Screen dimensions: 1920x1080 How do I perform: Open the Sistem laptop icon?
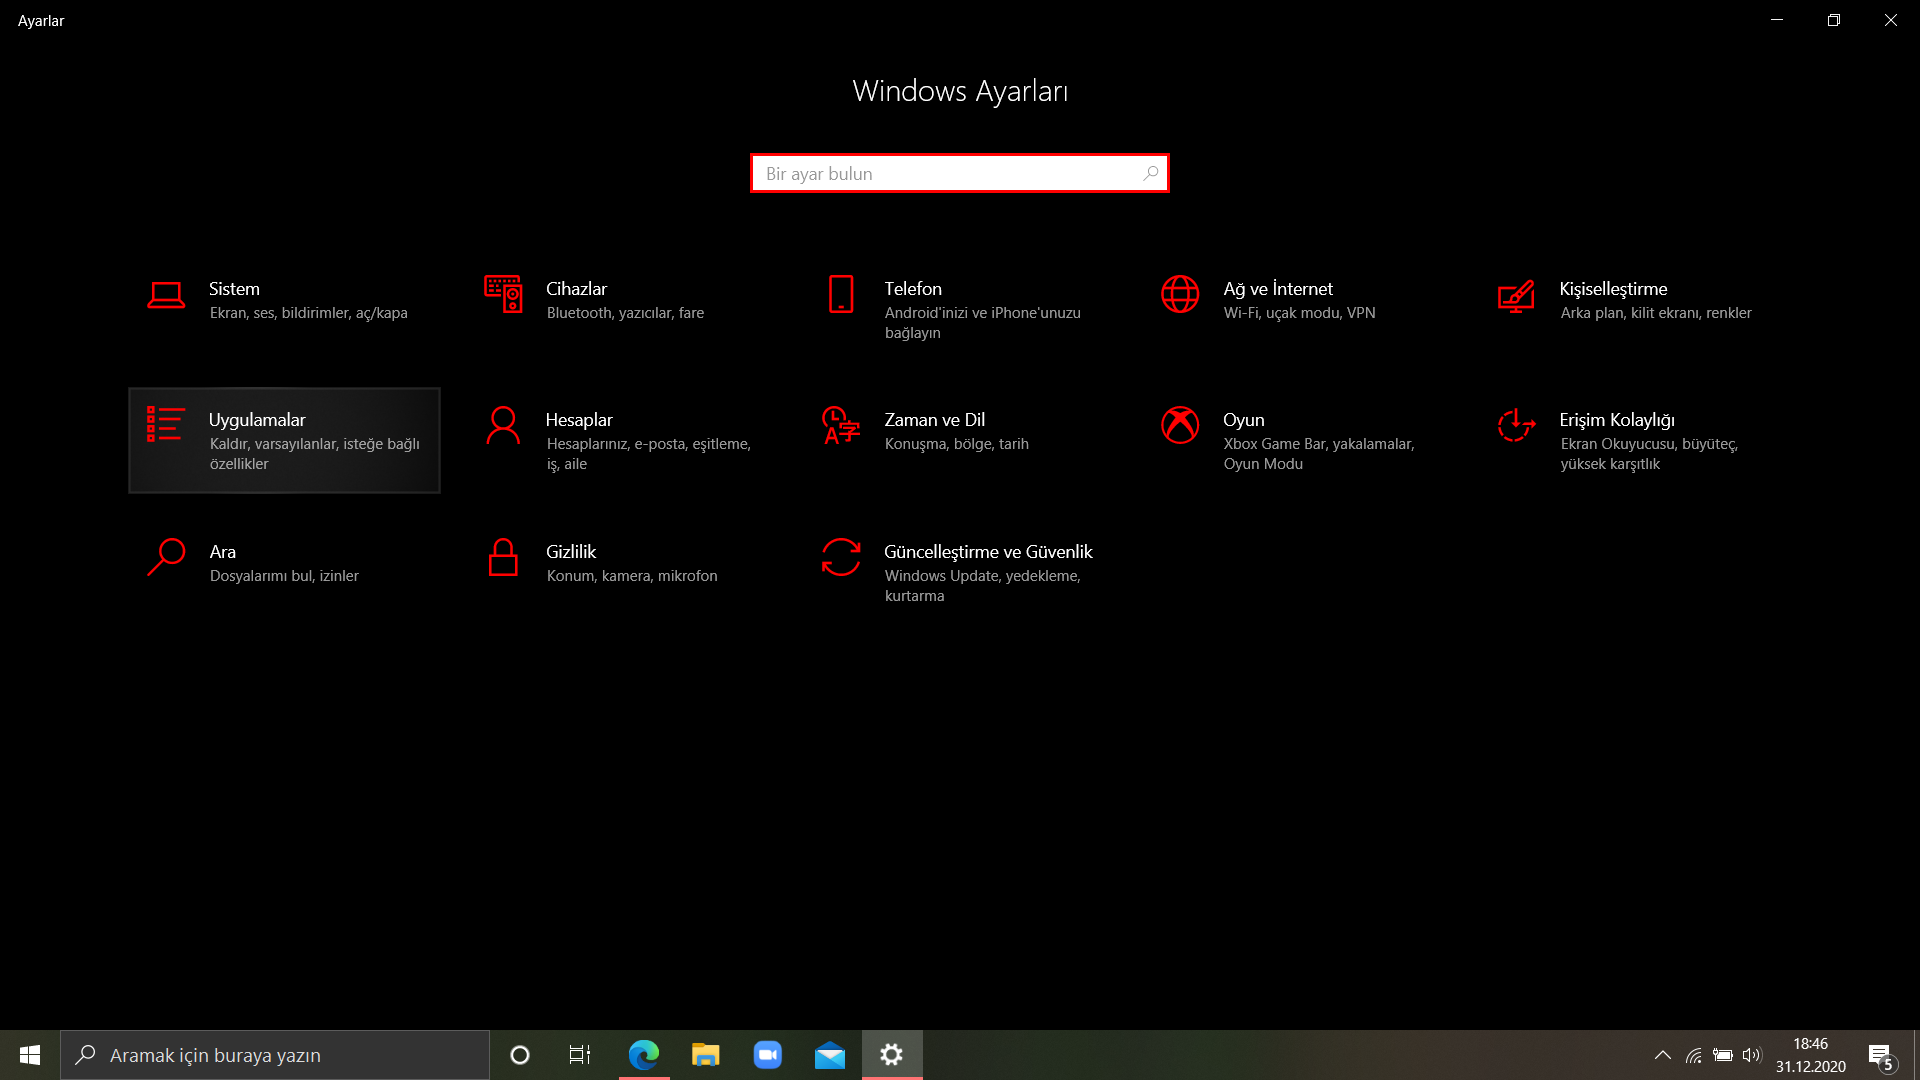click(x=166, y=295)
